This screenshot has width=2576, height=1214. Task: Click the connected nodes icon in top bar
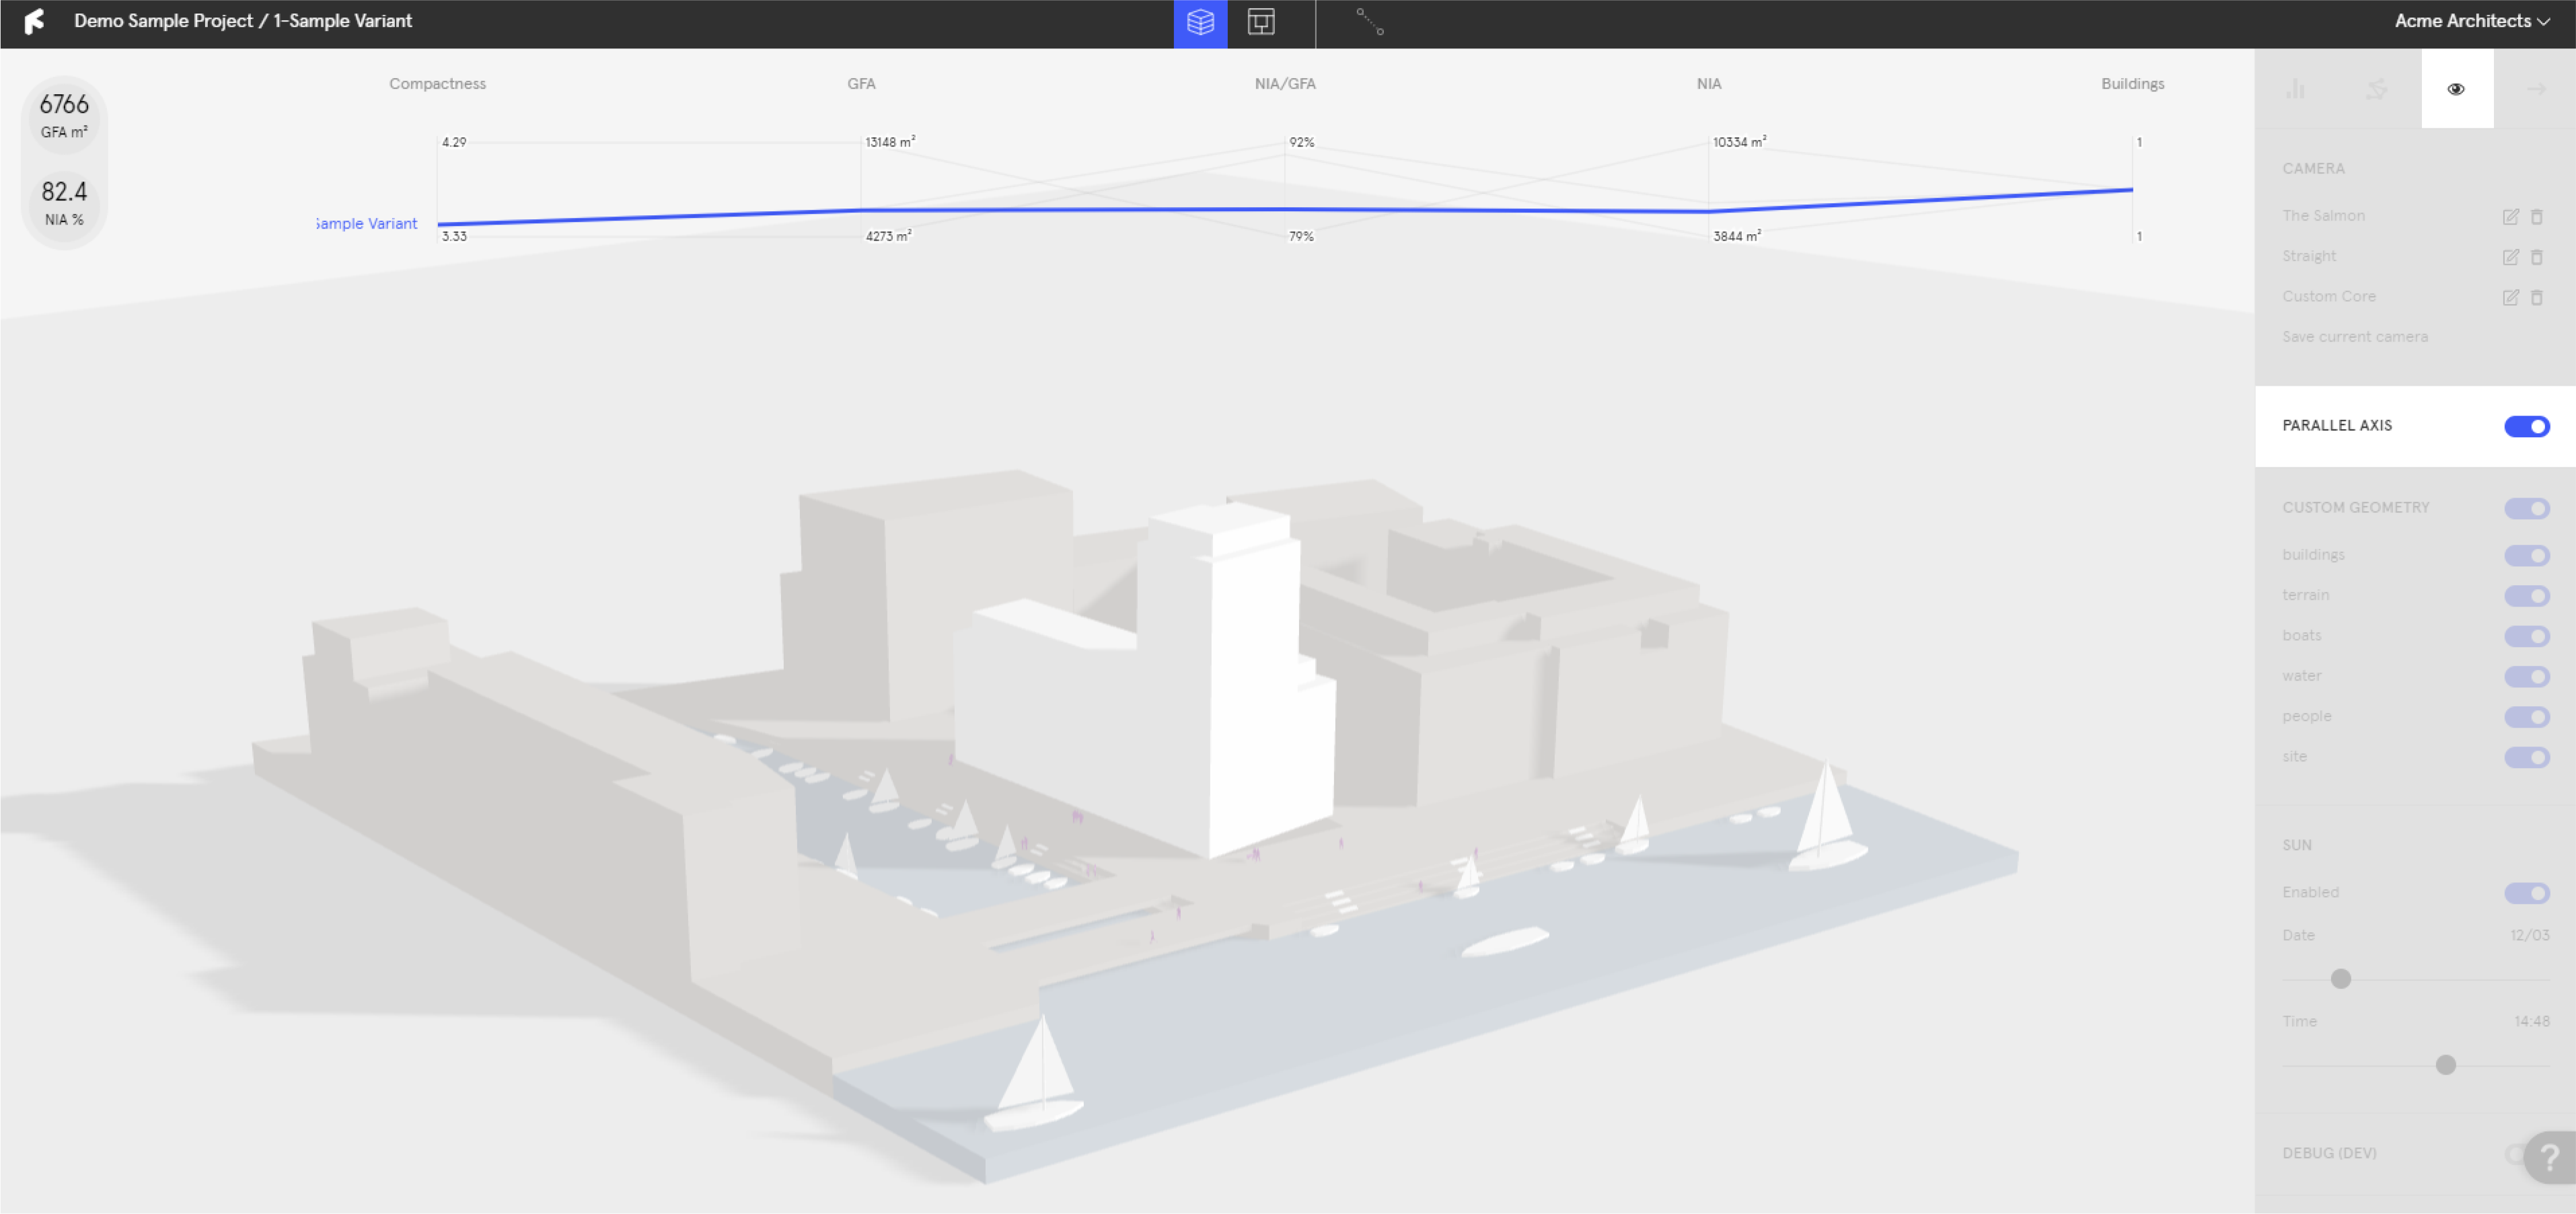tap(1369, 22)
